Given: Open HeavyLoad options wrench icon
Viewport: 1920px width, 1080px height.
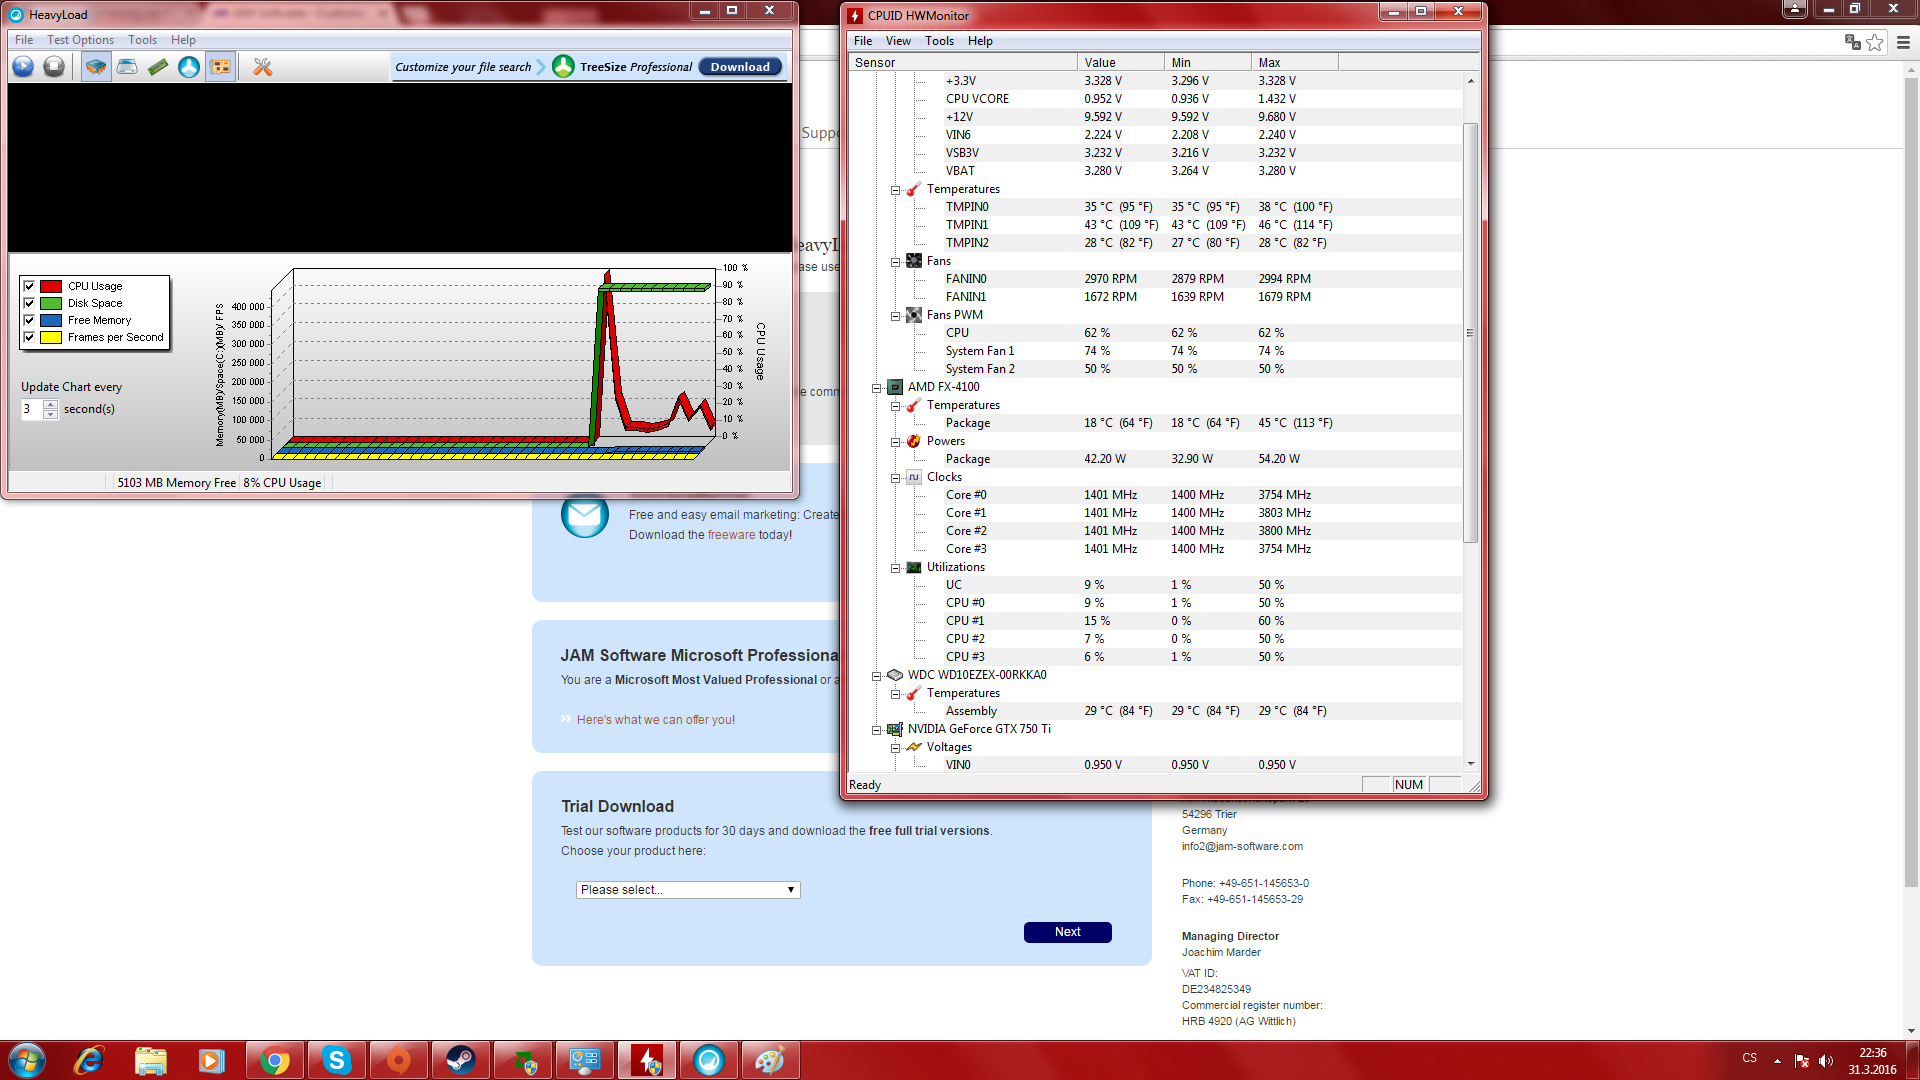Looking at the screenshot, I should 263,67.
